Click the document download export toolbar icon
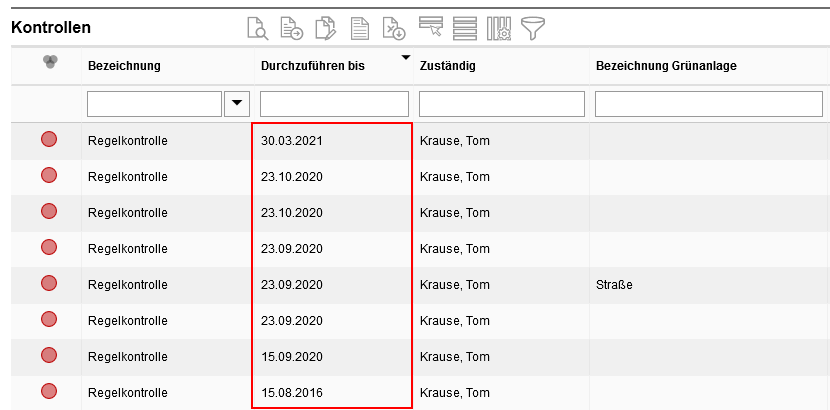The height and width of the screenshot is (410, 830). [394, 29]
